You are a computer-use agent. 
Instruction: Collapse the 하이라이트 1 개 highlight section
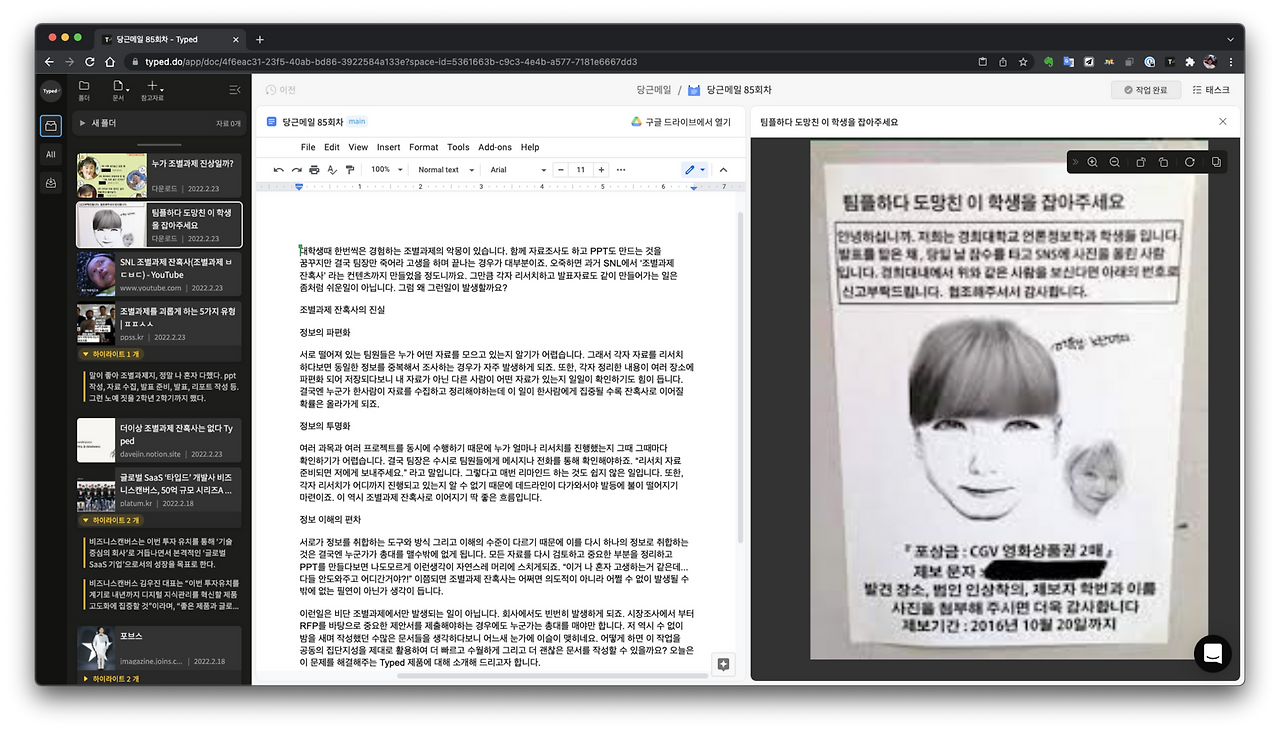110,354
